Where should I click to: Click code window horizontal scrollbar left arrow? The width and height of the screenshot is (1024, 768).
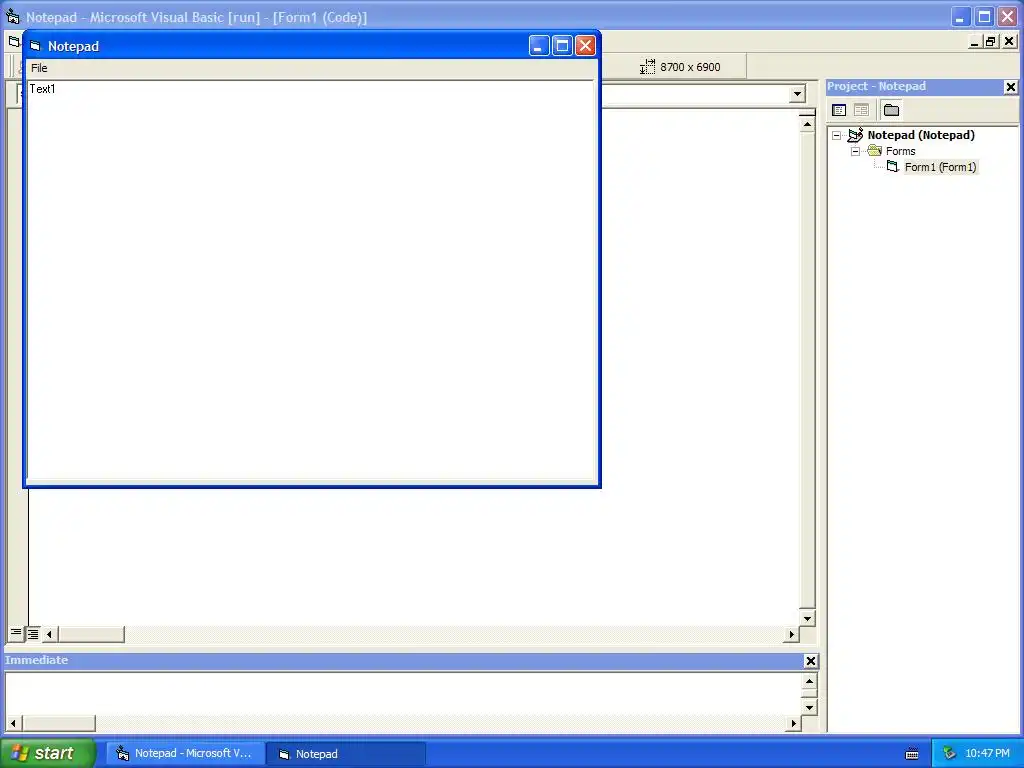[49, 634]
